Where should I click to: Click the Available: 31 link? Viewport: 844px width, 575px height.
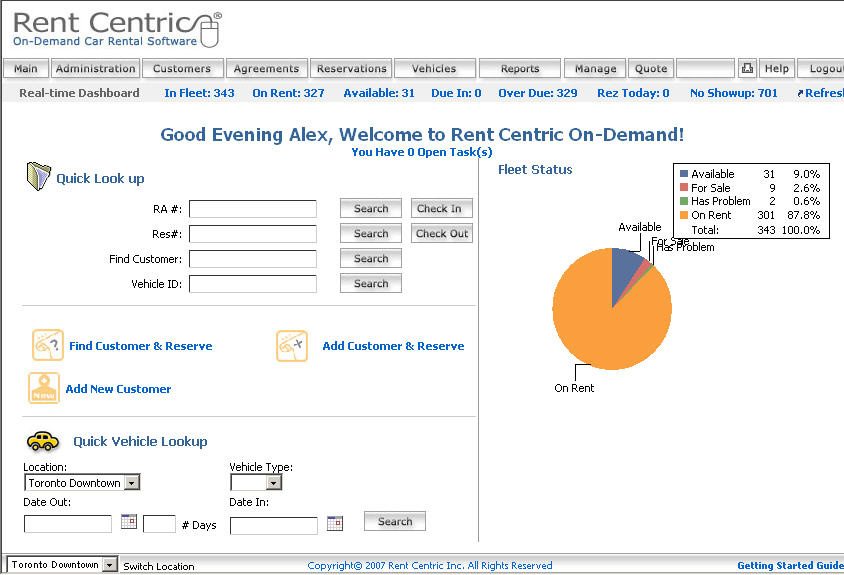pyautogui.click(x=379, y=93)
